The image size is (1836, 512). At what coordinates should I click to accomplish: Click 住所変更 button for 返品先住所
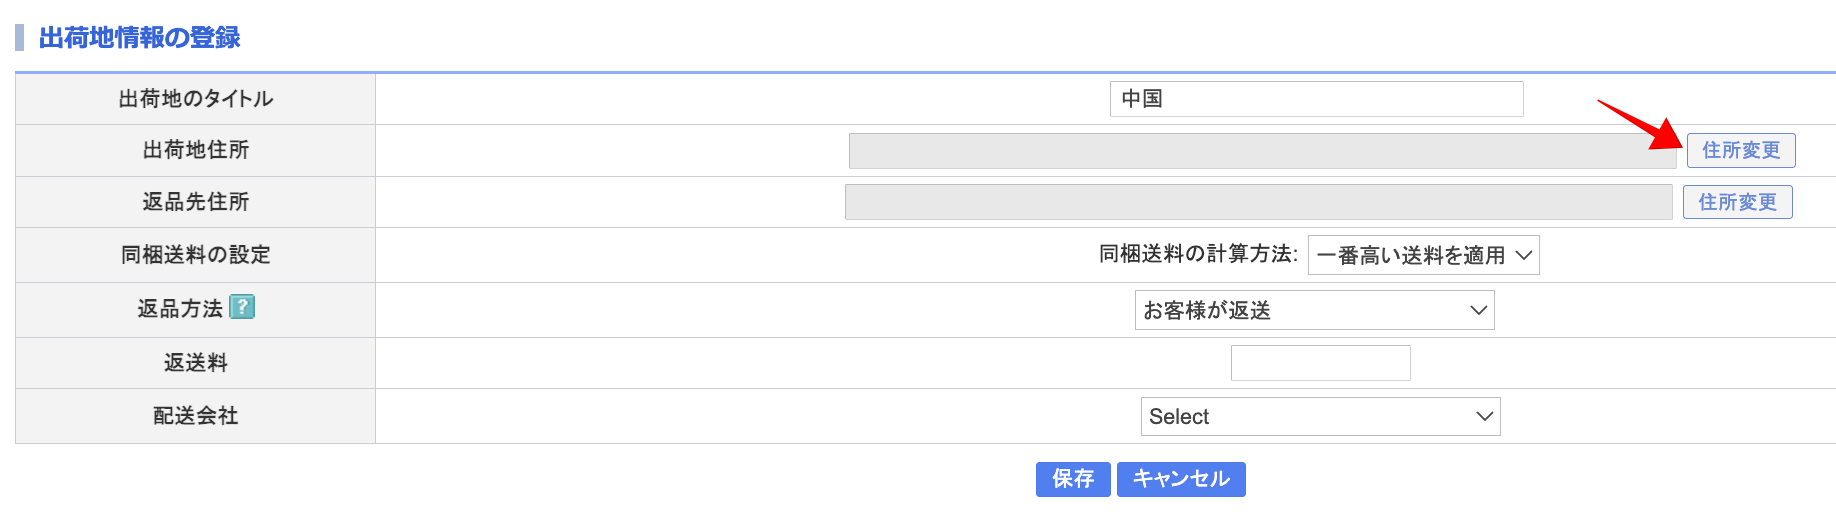1737,202
